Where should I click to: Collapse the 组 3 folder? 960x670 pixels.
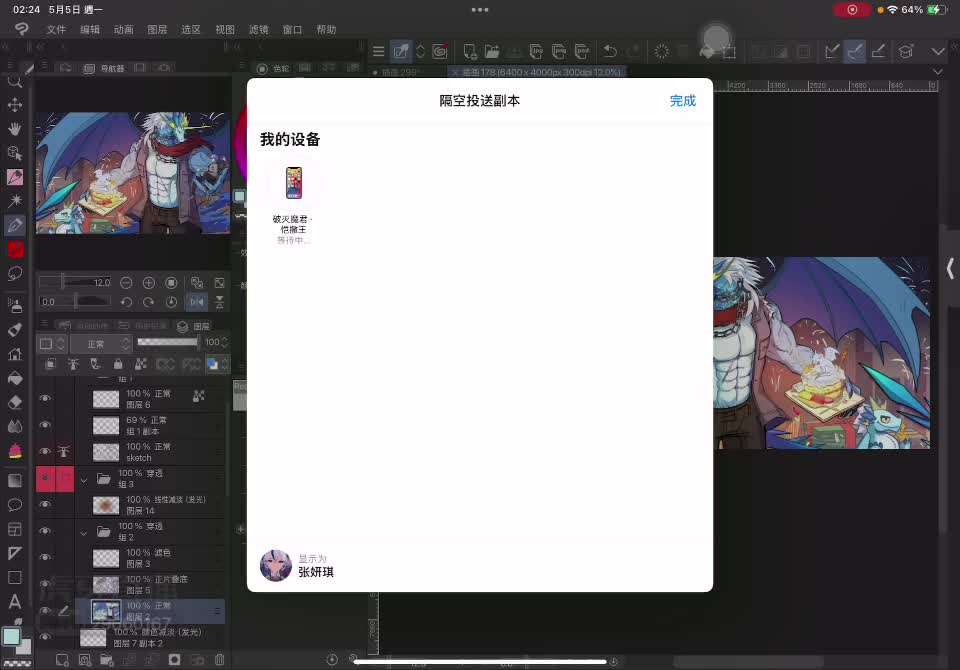click(x=84, y=479)
